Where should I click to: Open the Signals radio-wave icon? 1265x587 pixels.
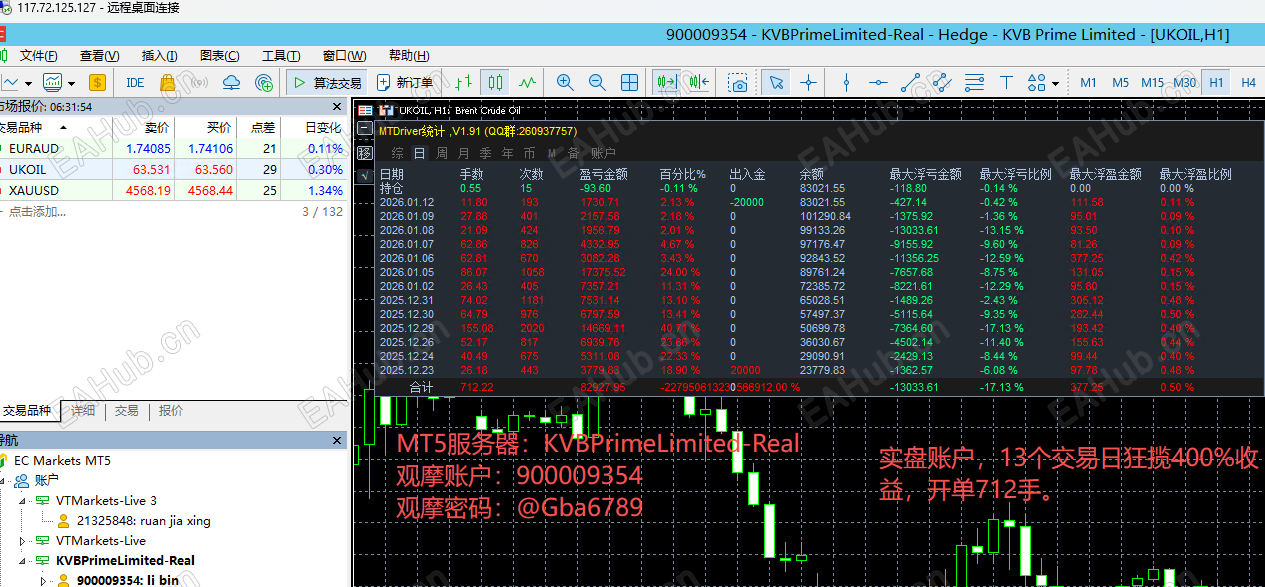pos(199,82)
